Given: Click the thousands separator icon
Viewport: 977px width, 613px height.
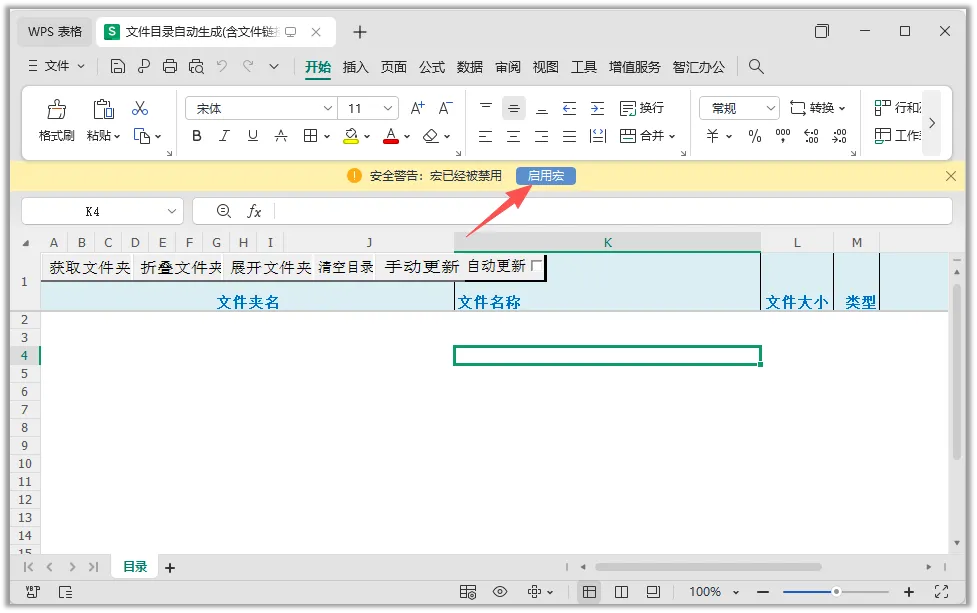Looking at the screenshot, I should click(783, 136).
